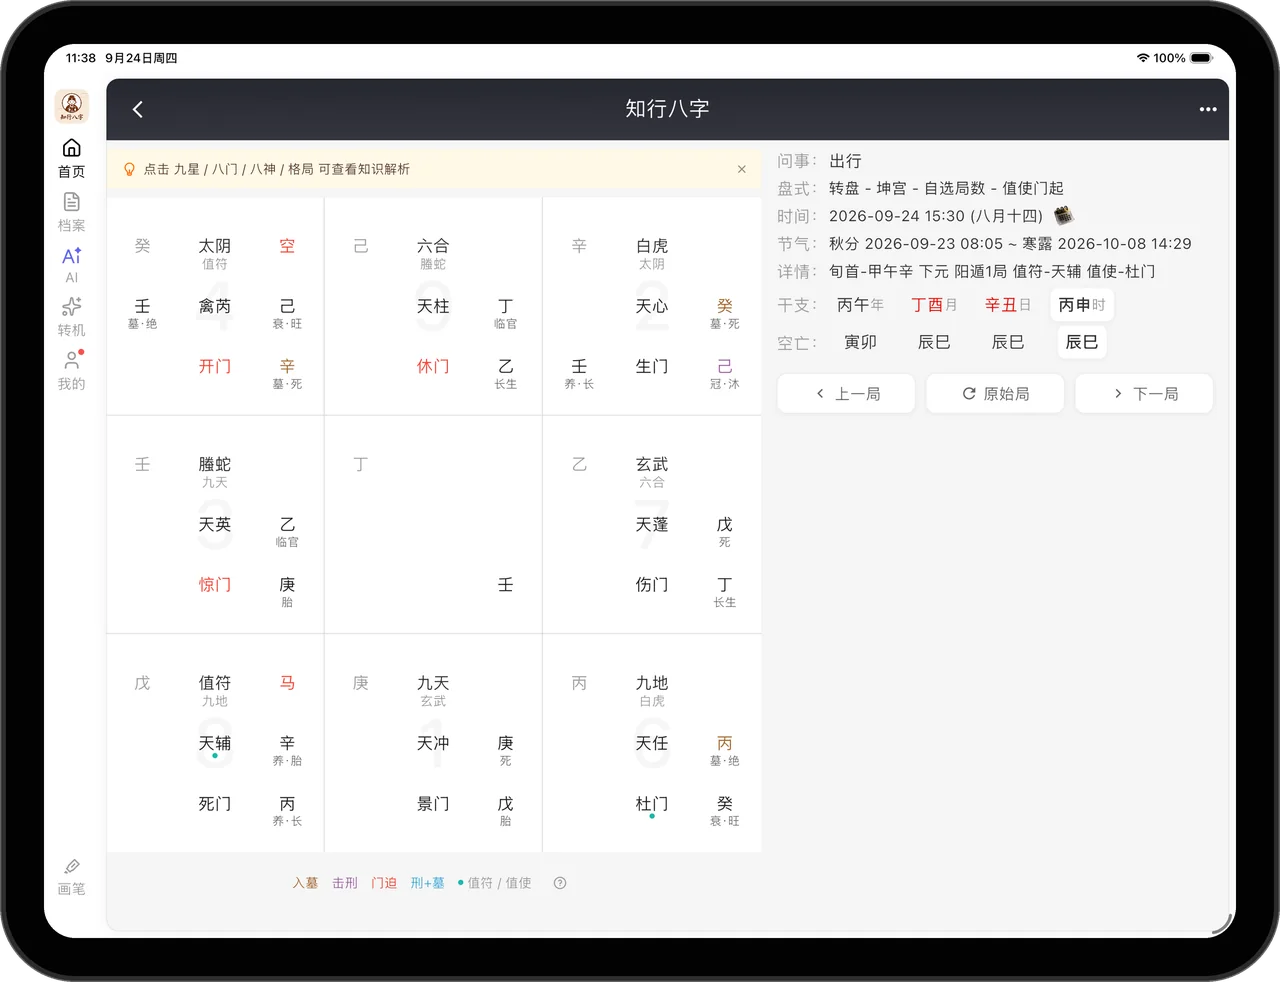Tap the 惊门 gate
This screenshot has width=1280, height=982.
pyautogui.click(x=215, y=585)
